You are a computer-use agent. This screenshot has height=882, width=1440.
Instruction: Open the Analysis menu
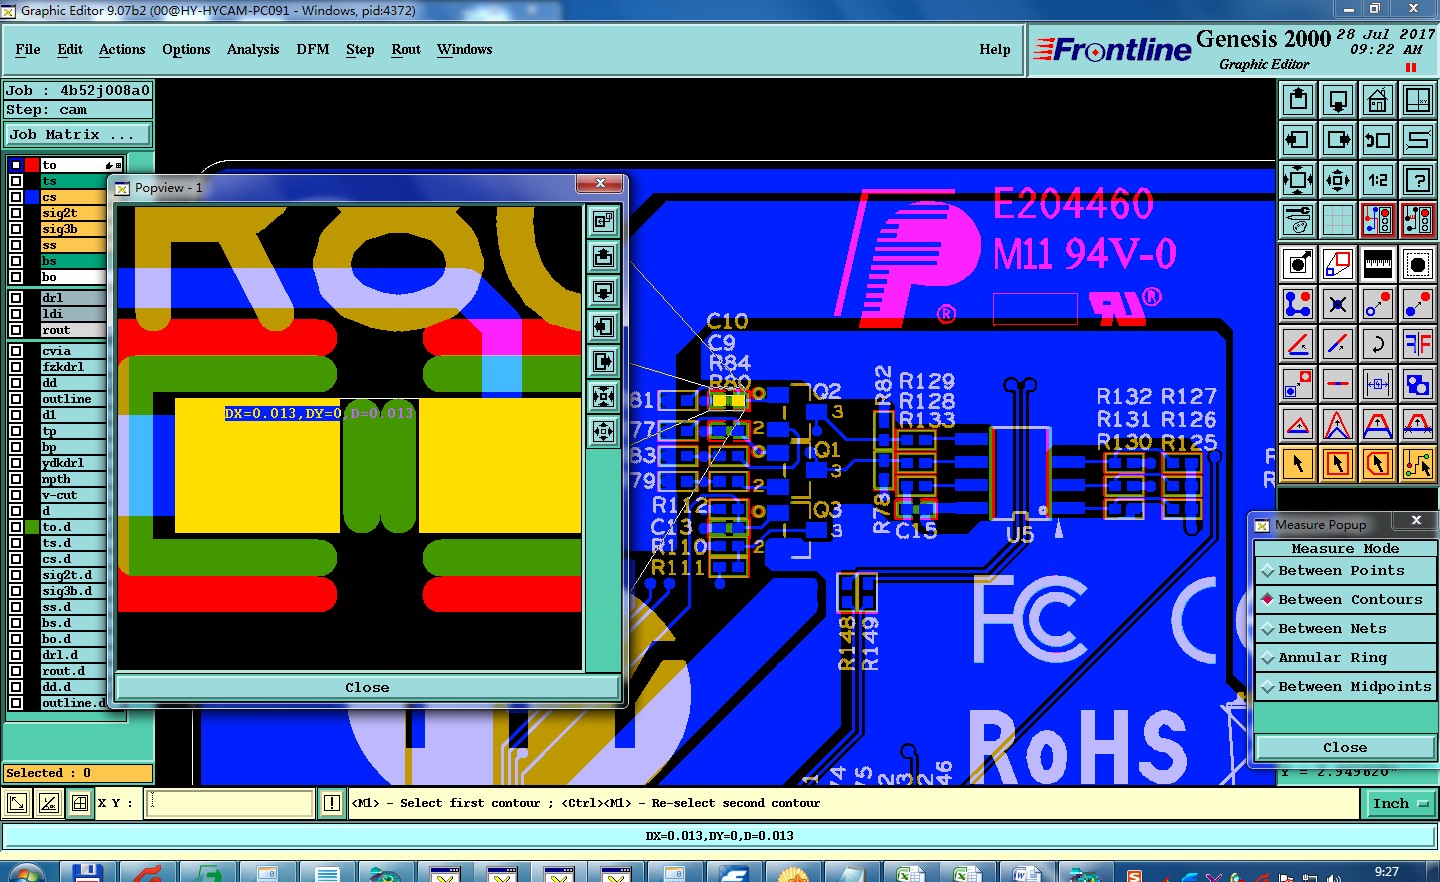click(x=253, y=49)
